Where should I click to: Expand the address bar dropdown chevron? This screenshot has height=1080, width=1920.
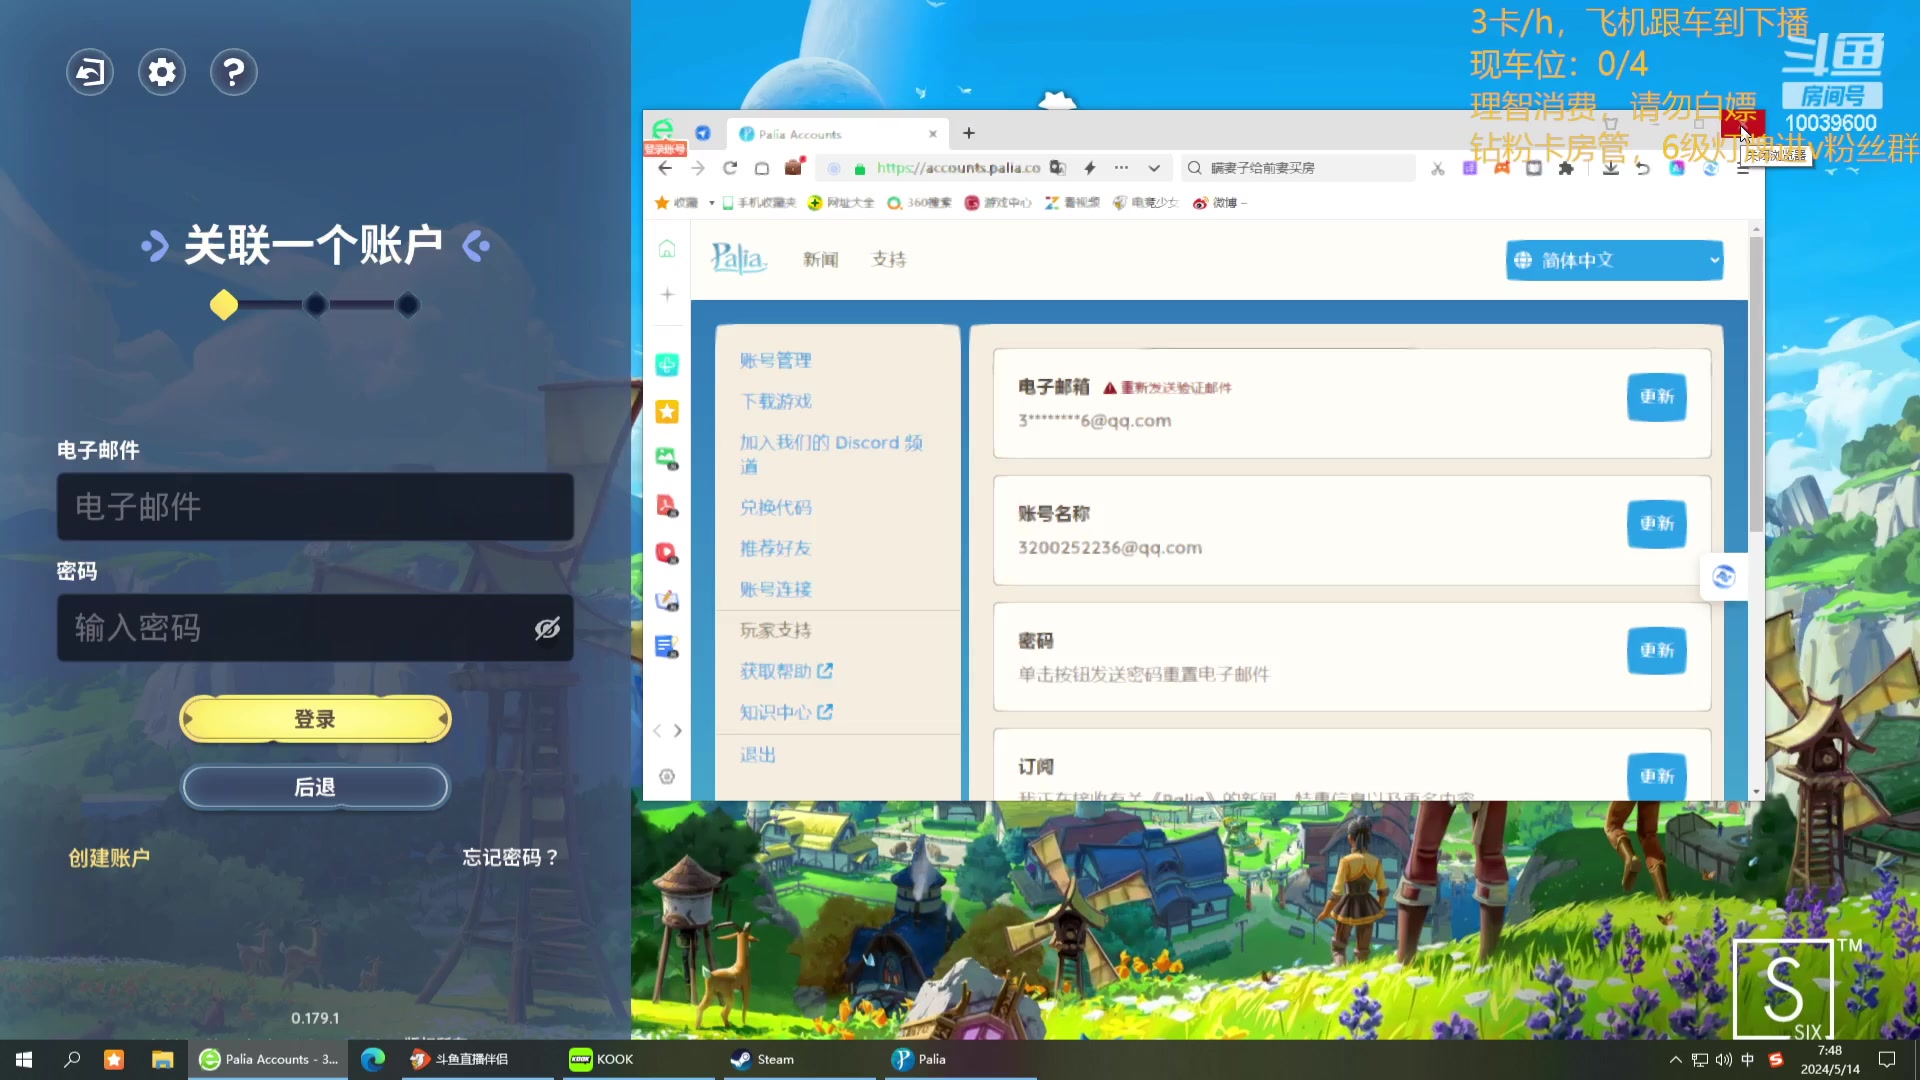click(x=1154, y=168)
